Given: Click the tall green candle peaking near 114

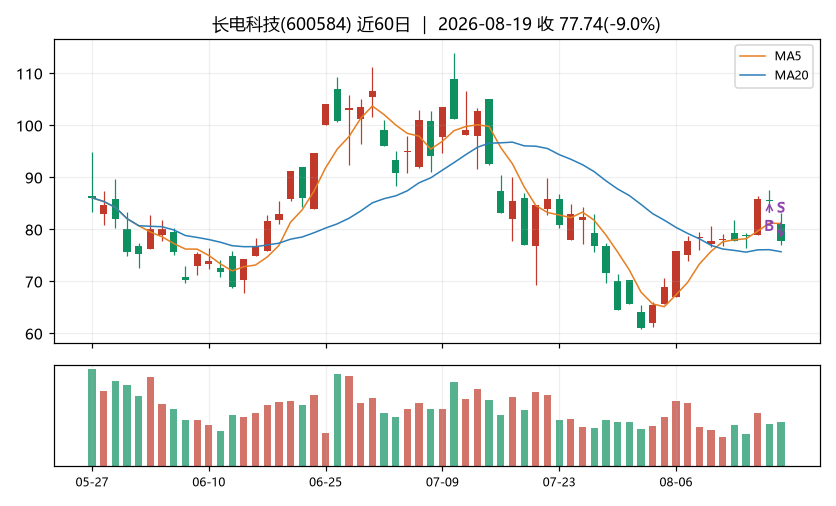Looking at the screenshot, I should tap(454, 99).
